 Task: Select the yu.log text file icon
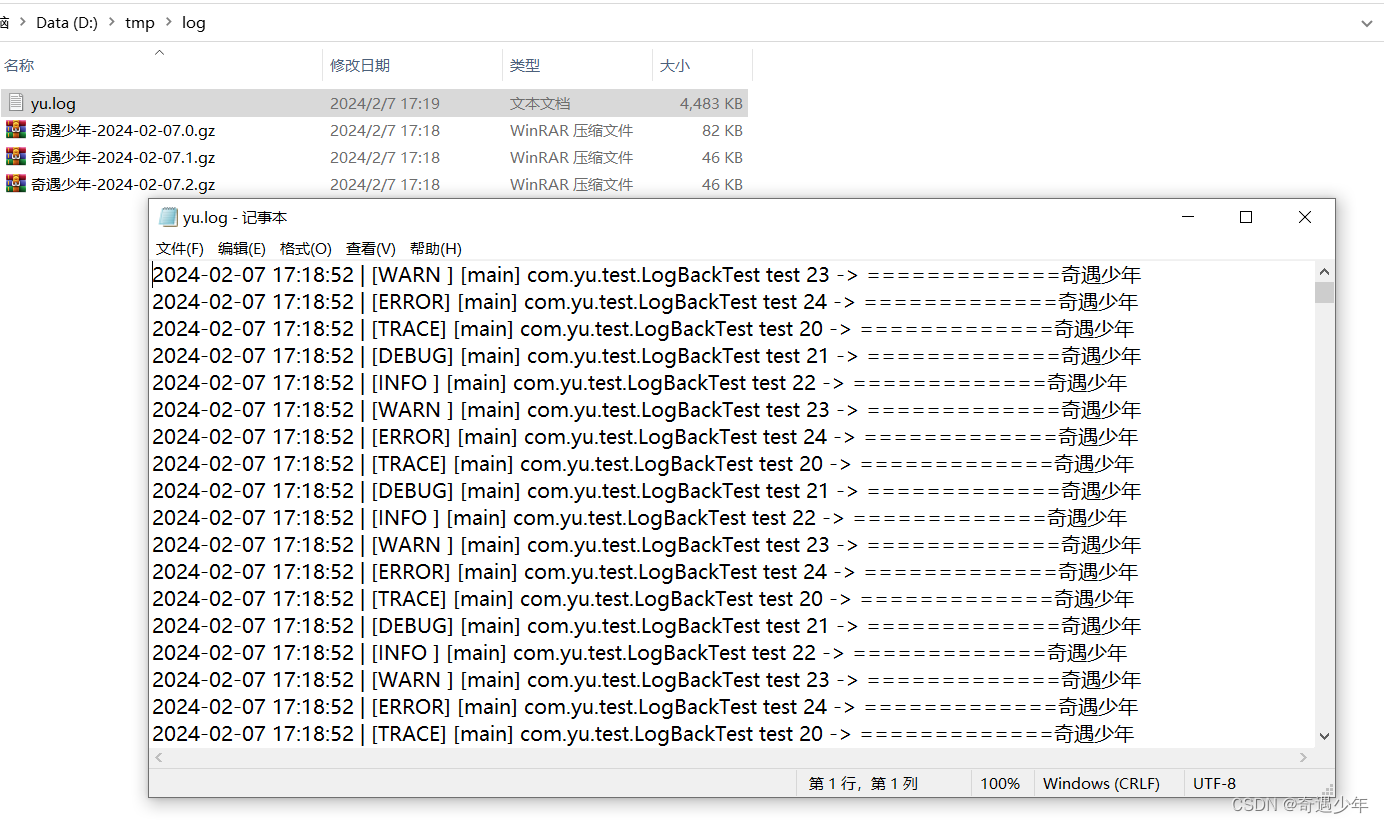(x=16, y=103)
